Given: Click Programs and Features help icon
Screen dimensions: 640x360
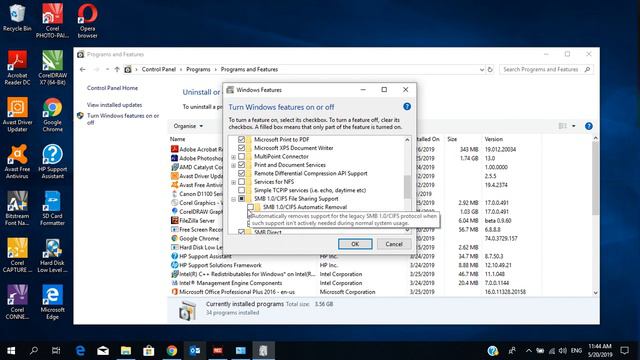Looking at the screenshot, I should pyautogui.click(x=589, y=126).
